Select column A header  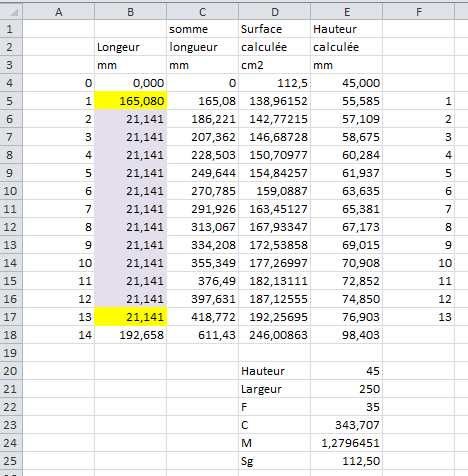click(x=58, y=12)
